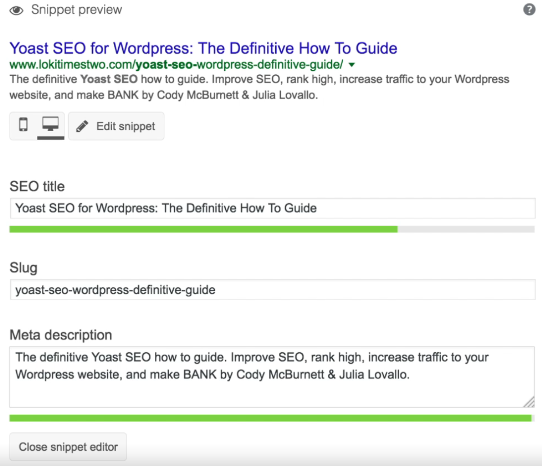
Task: Click the Close snippet editor button
Action: coord(68,447)
